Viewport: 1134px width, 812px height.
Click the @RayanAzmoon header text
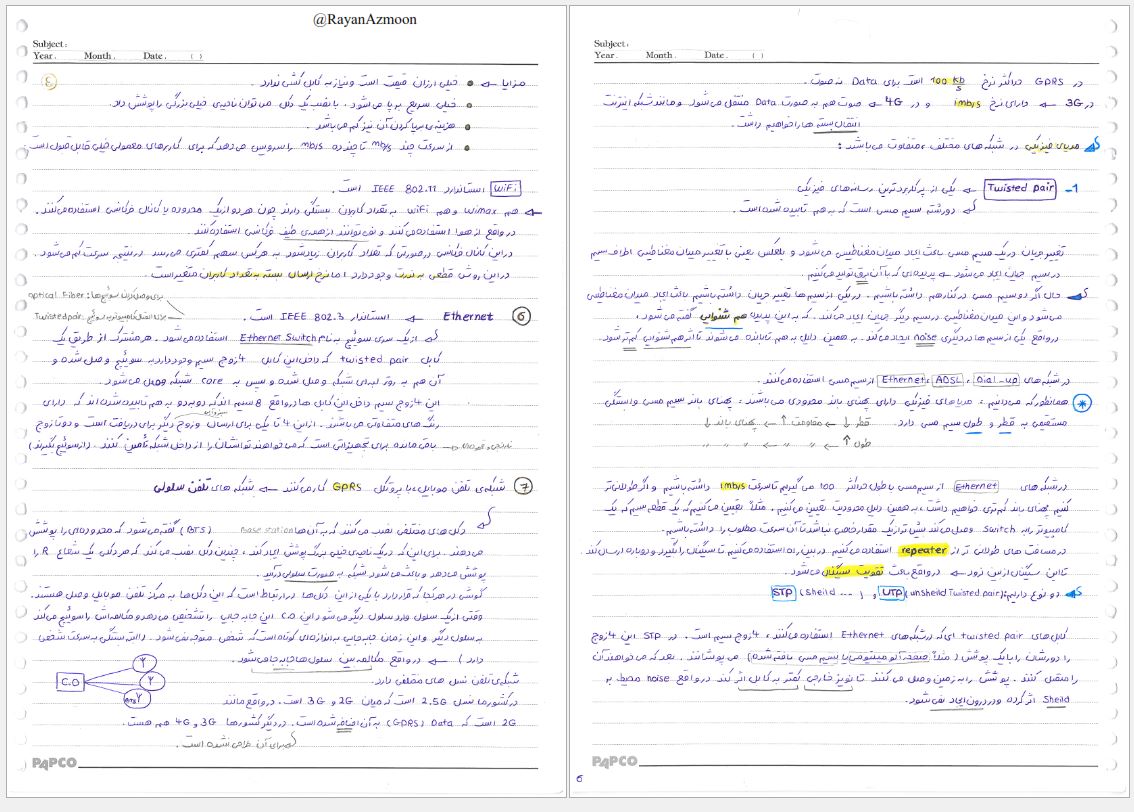[364, 20]
